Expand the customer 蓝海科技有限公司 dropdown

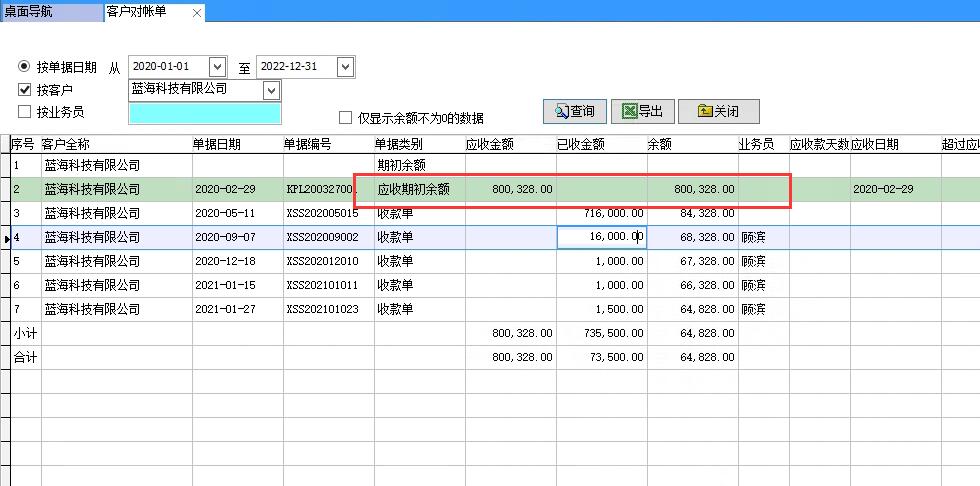pyautogui.click(x=271, y=90)
